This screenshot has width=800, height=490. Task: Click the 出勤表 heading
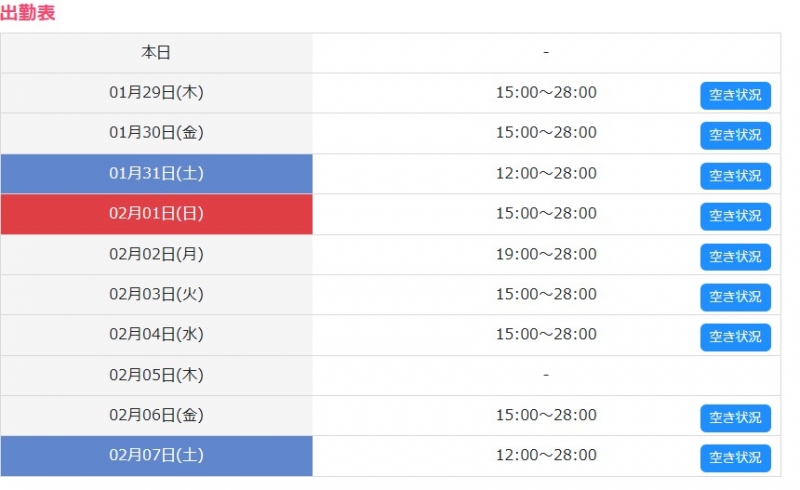28,13
